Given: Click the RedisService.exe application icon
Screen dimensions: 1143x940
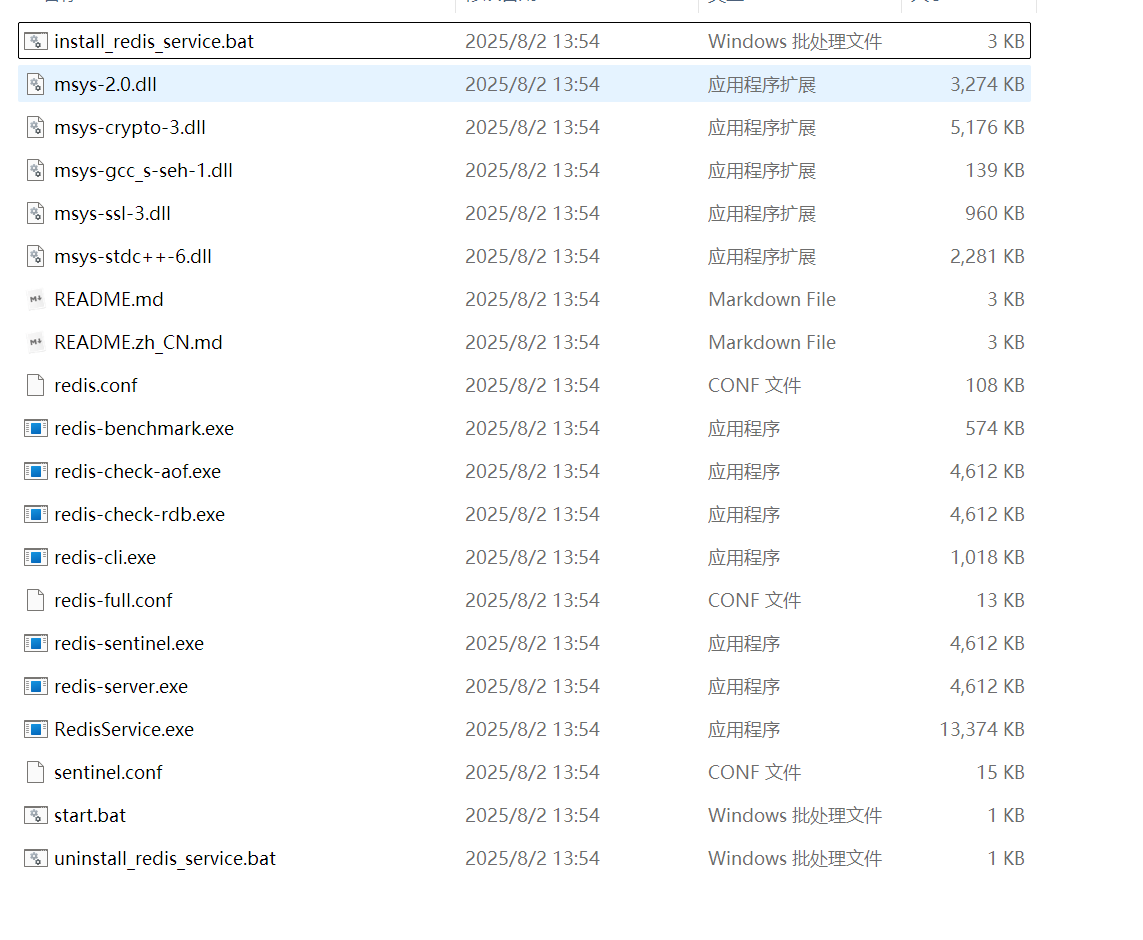Looking at the screenshot, I should pyautogui.click(x=34, y=729).
